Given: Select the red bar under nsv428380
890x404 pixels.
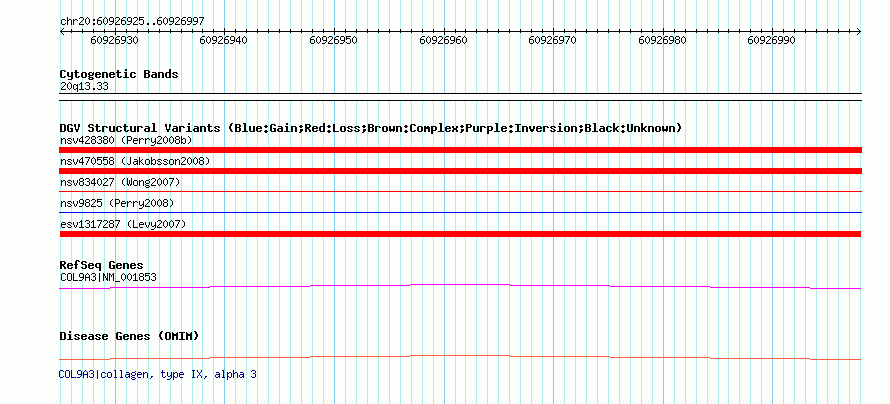Looking at the screenshot, I should (460, 150).
